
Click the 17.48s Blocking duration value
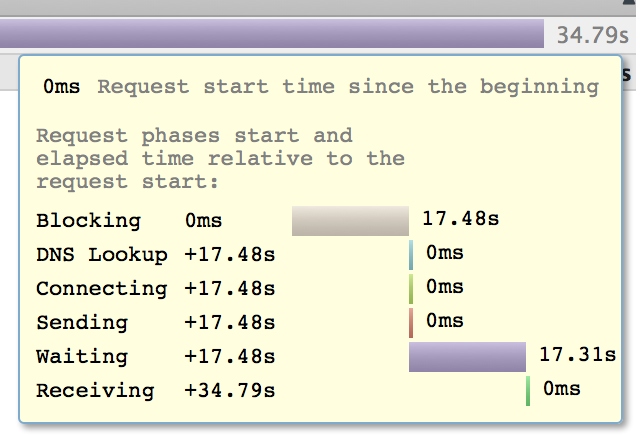[460, 219]
